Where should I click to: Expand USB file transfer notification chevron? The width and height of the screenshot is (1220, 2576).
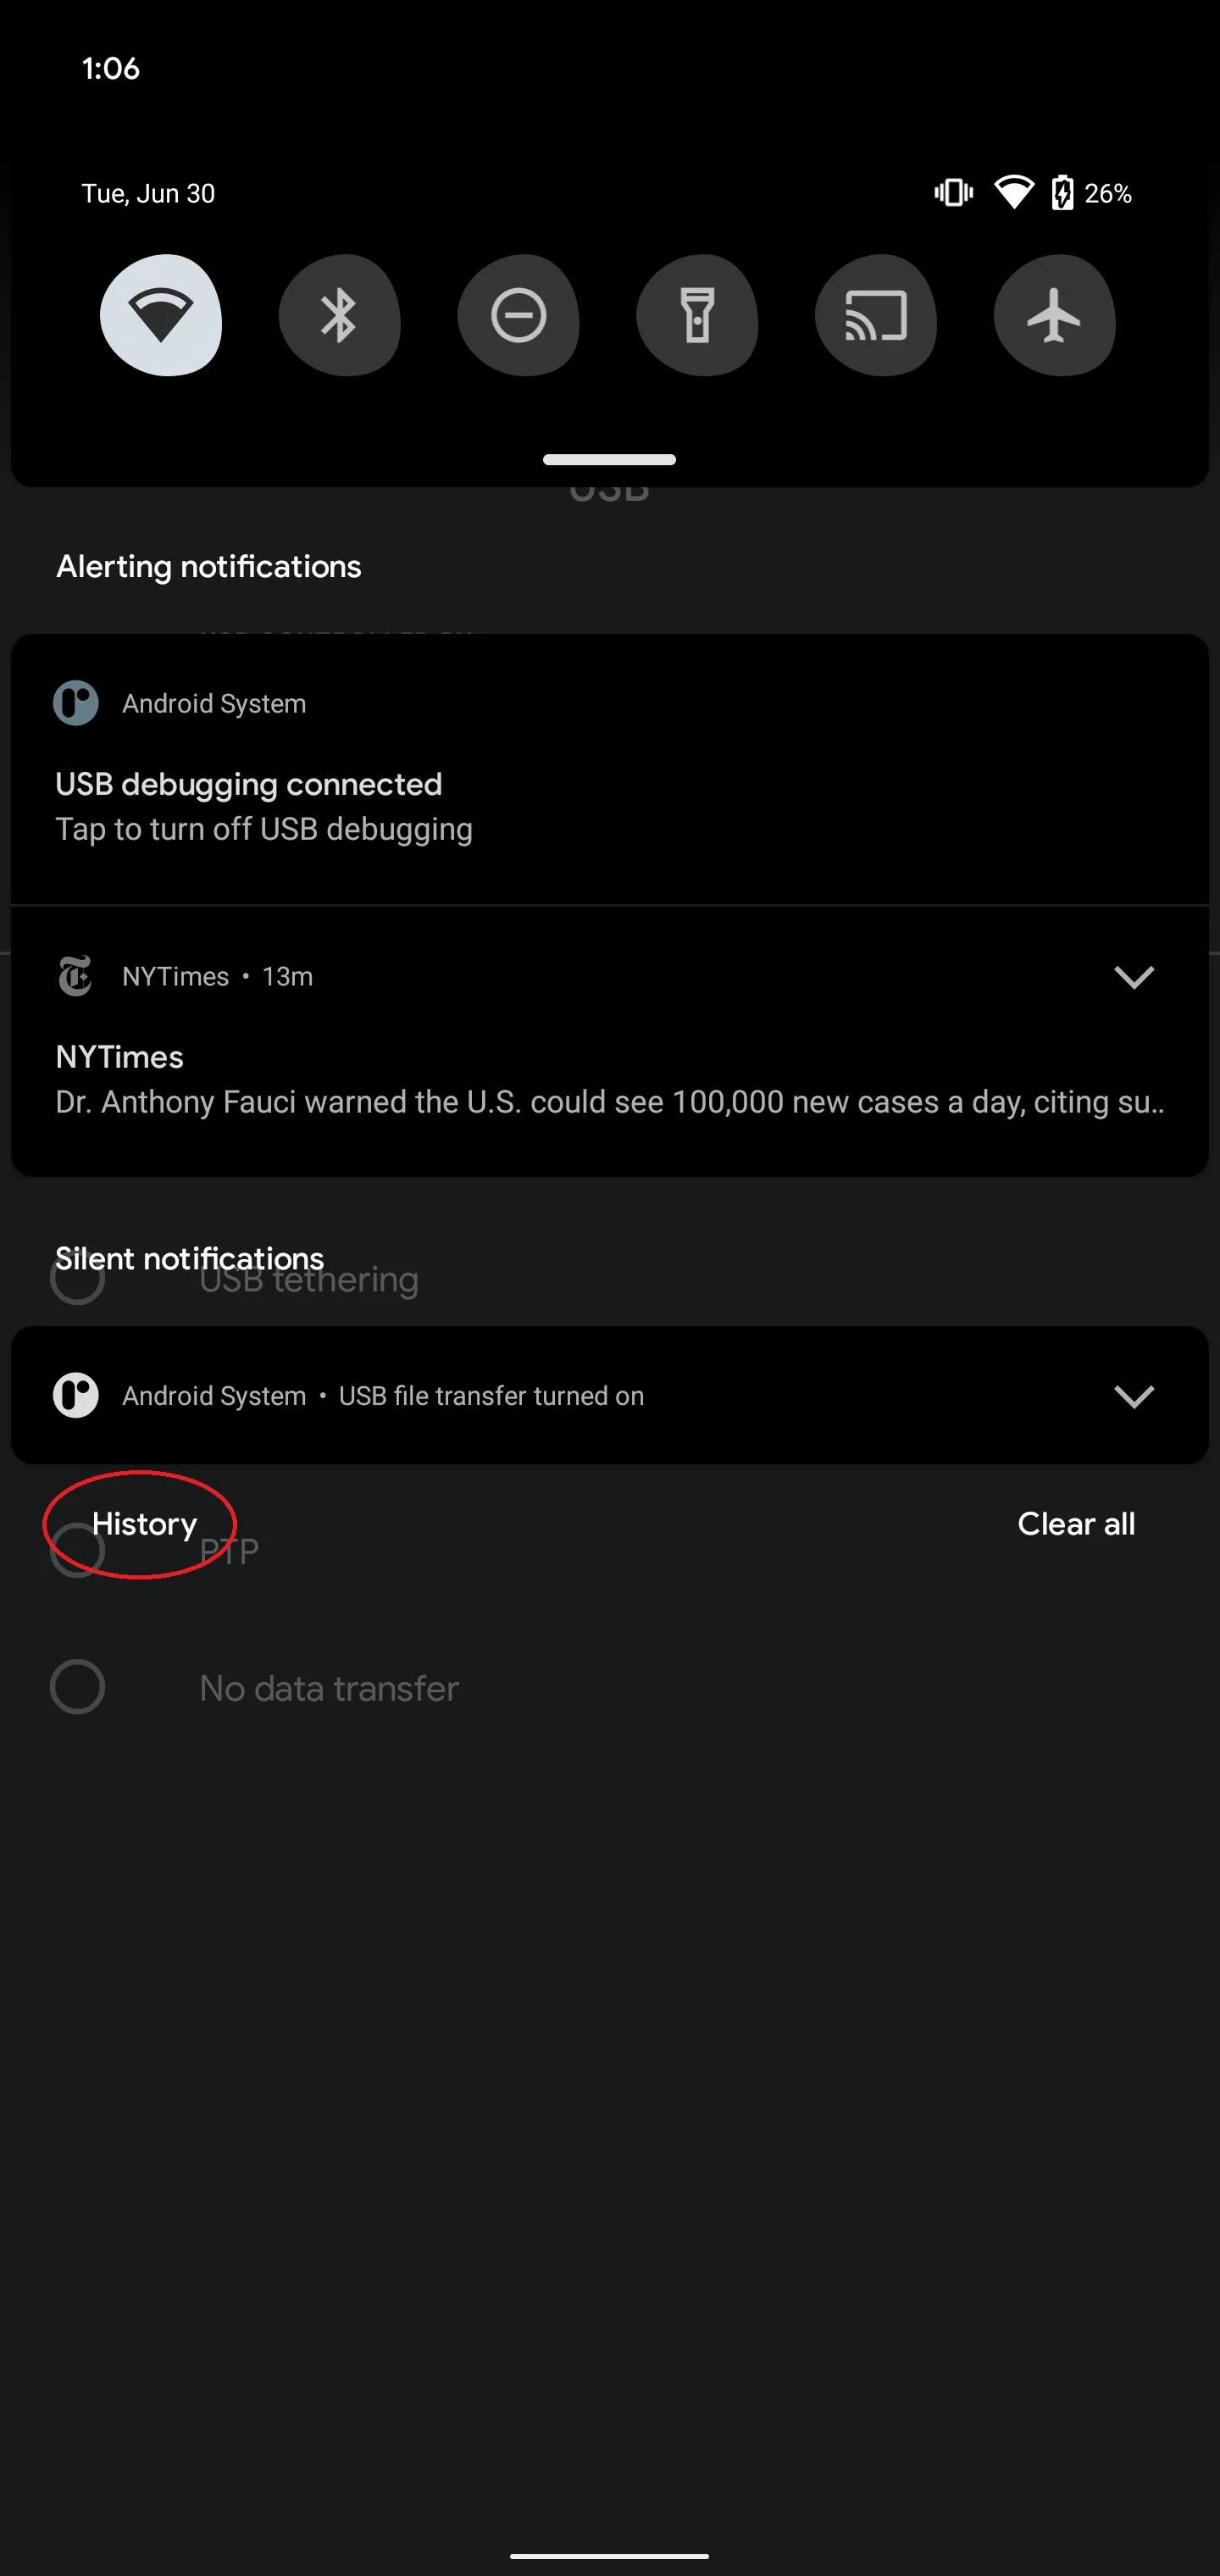pos(1134,1396)
